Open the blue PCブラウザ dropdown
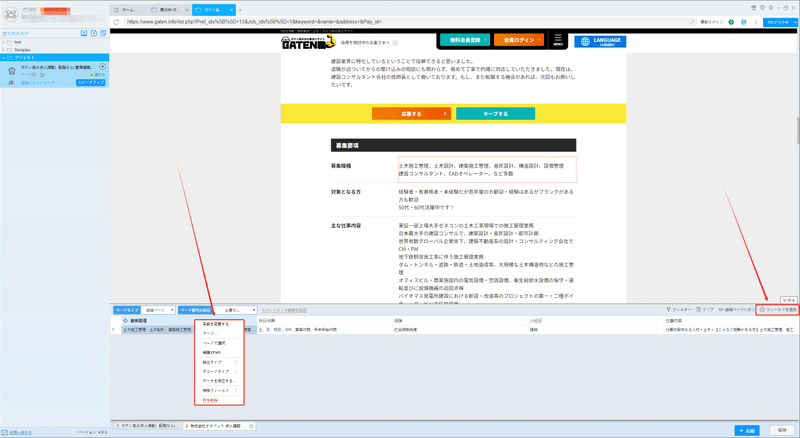The width and height of the screenshot is (800, 438). (x=781, y=22)
